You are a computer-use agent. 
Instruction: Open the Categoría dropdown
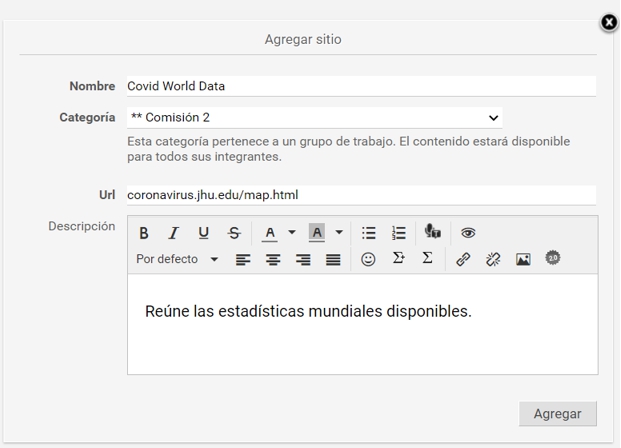(x=314, y=118)
